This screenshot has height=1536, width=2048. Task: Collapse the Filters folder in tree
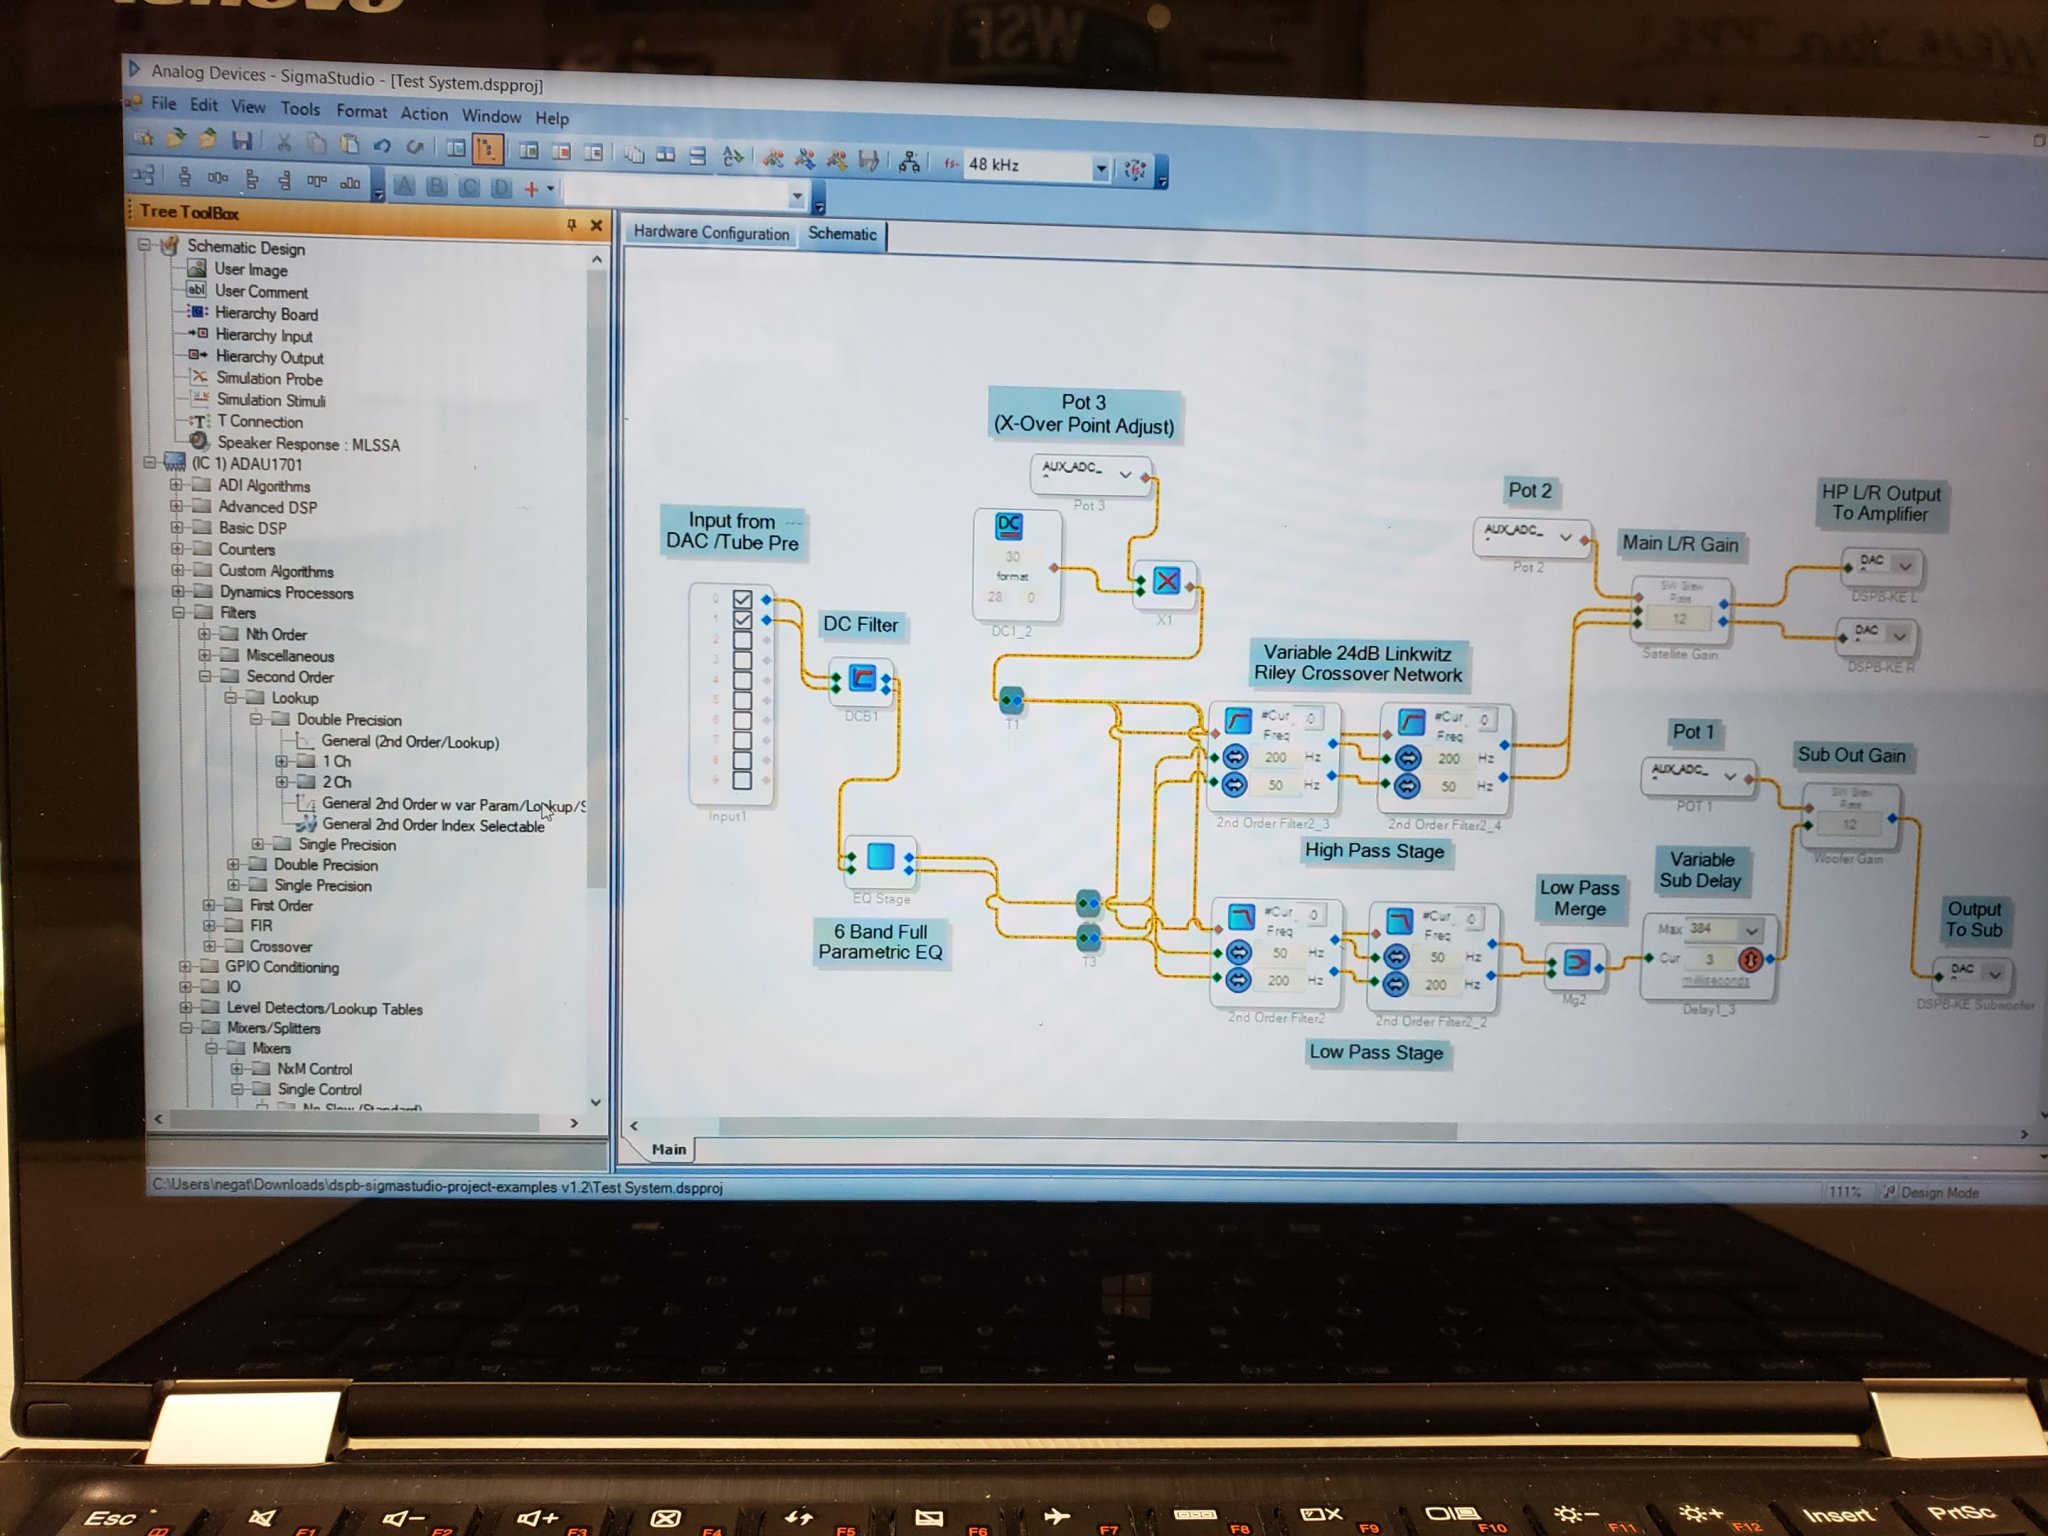tap(178, 613)
